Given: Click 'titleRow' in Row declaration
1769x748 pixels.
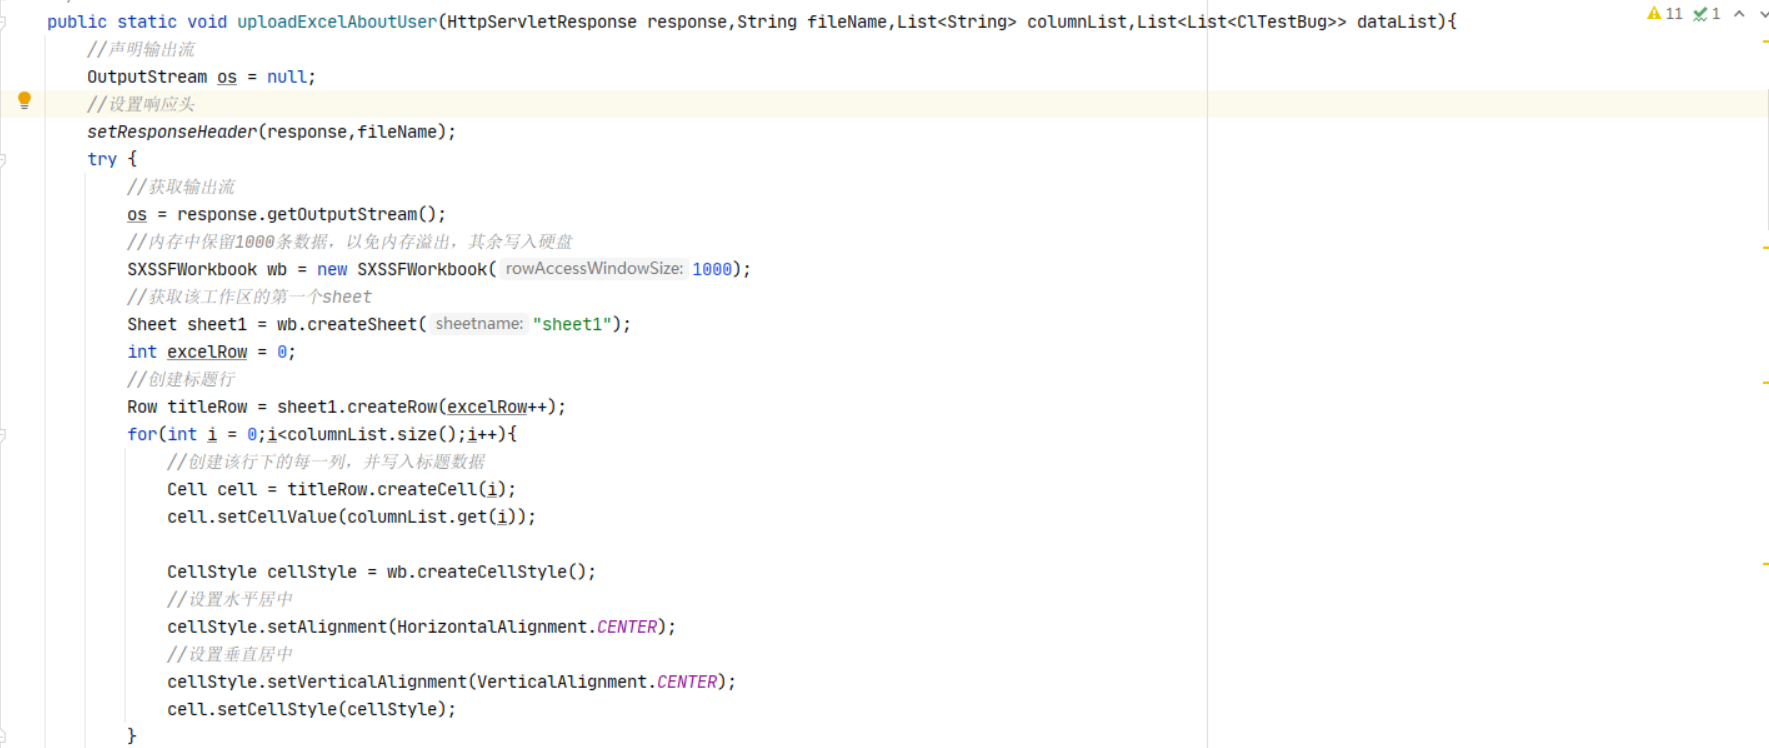Looking at the screenshot, I should click(x=207, y=407).
